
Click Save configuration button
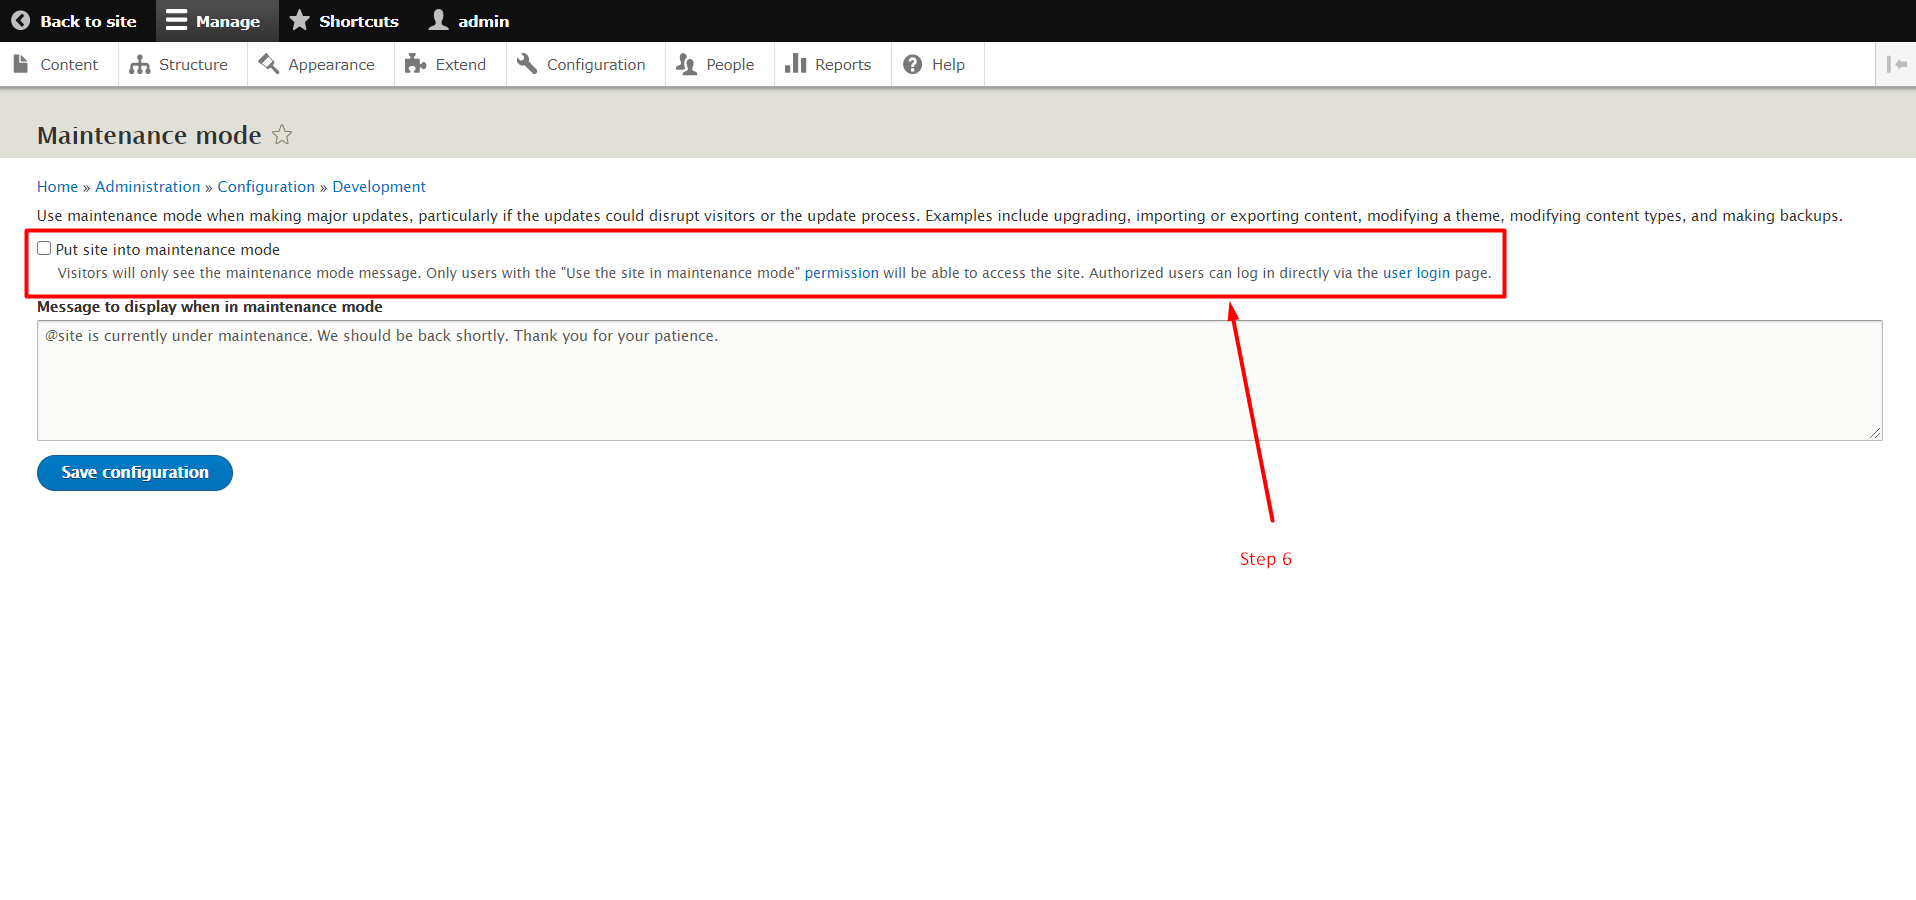tap(135, 473)
